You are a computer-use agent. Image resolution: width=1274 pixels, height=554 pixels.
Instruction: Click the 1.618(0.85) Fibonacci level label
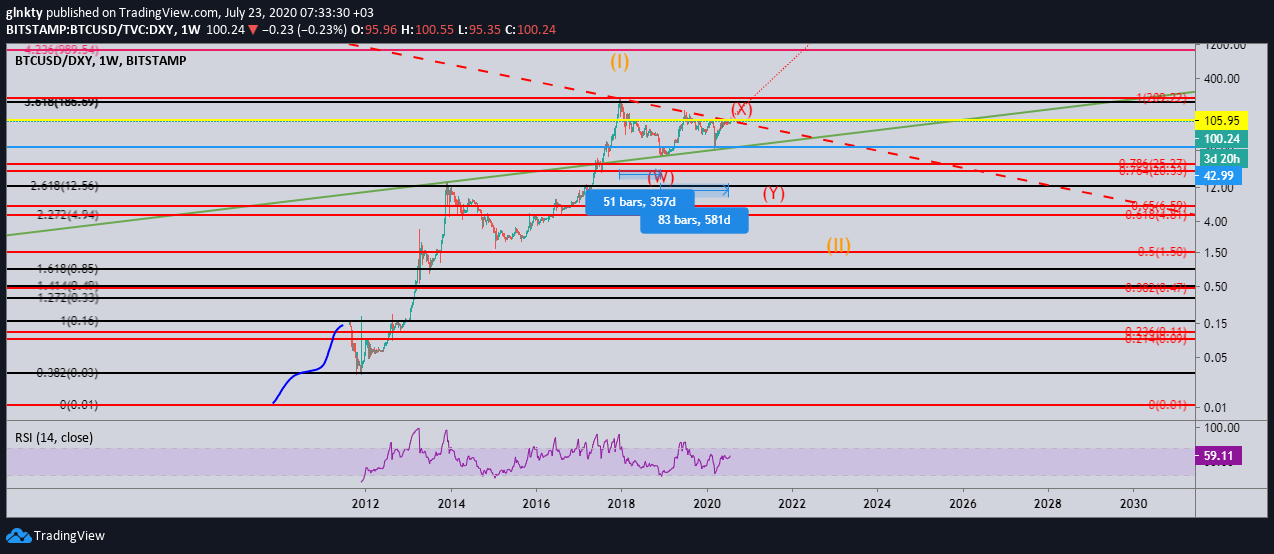pyautogui.click(x=68, y=269)
